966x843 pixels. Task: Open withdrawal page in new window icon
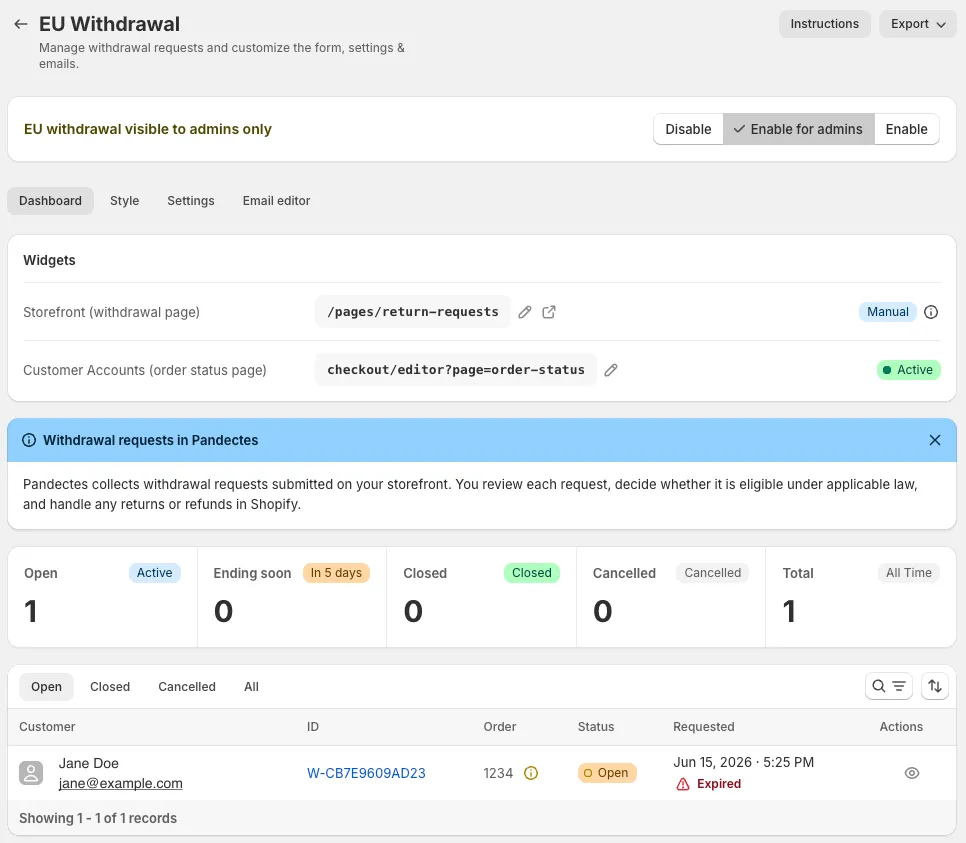[x=549, y=312]
